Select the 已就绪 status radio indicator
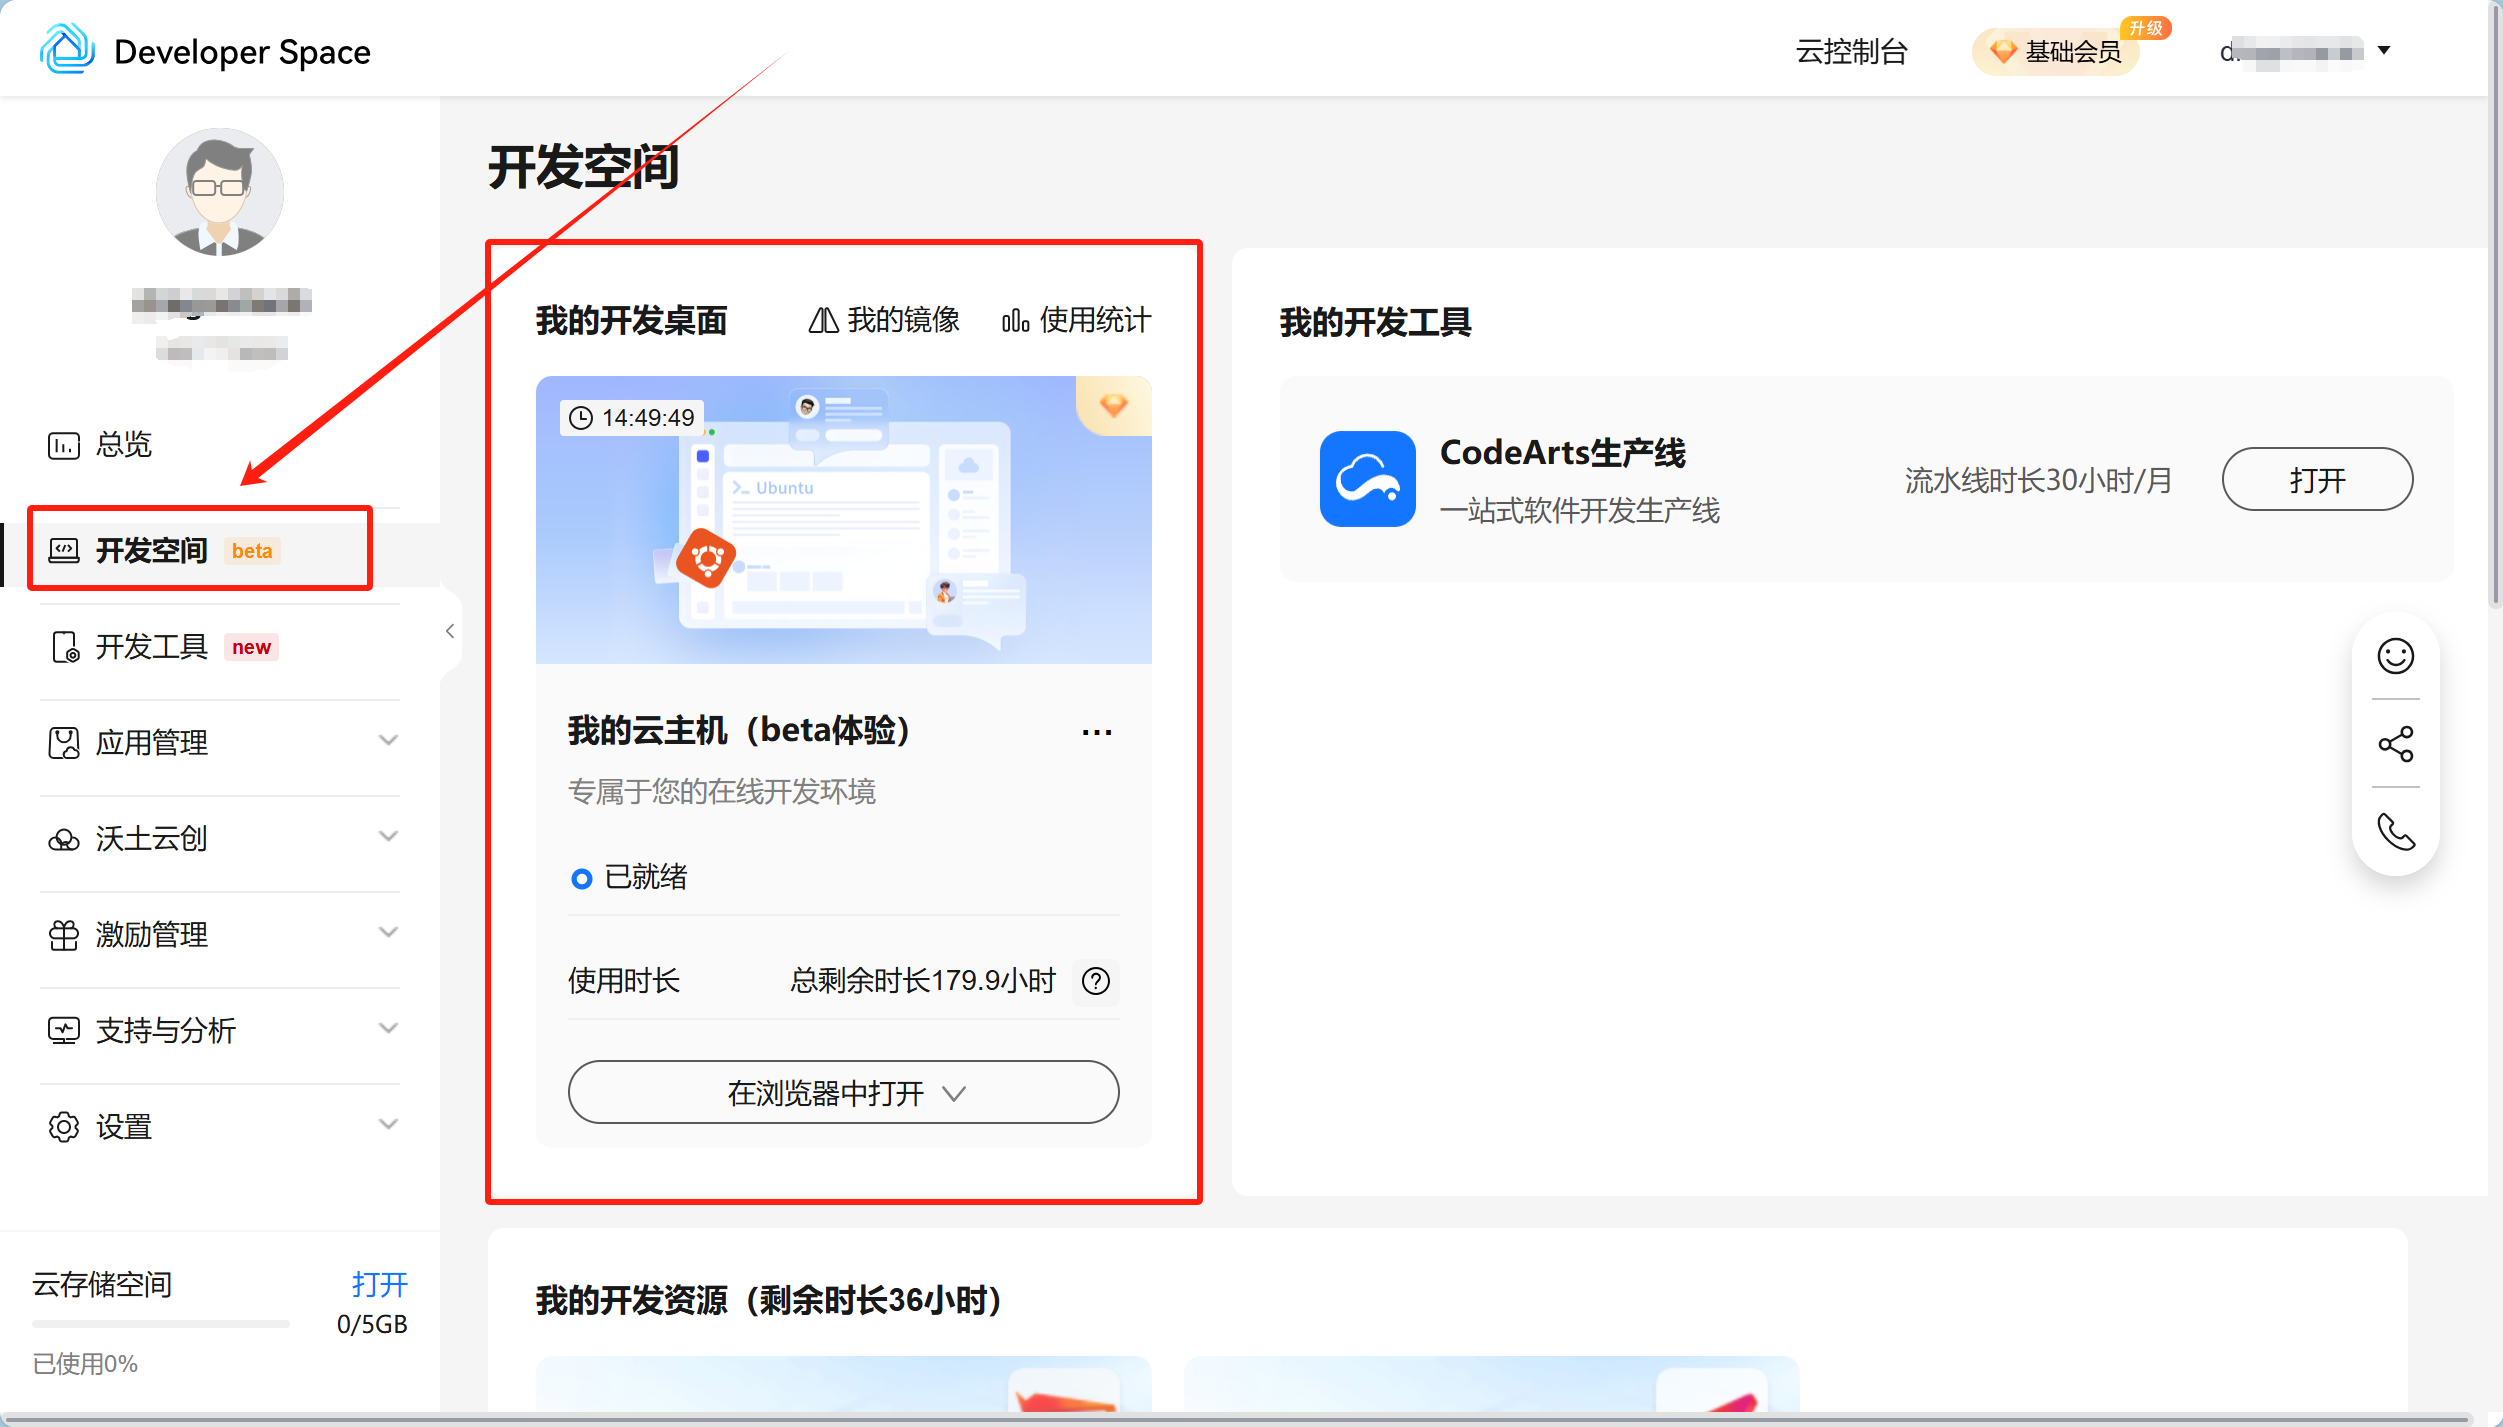2503x1427 pixels. (x=581, y=878)
